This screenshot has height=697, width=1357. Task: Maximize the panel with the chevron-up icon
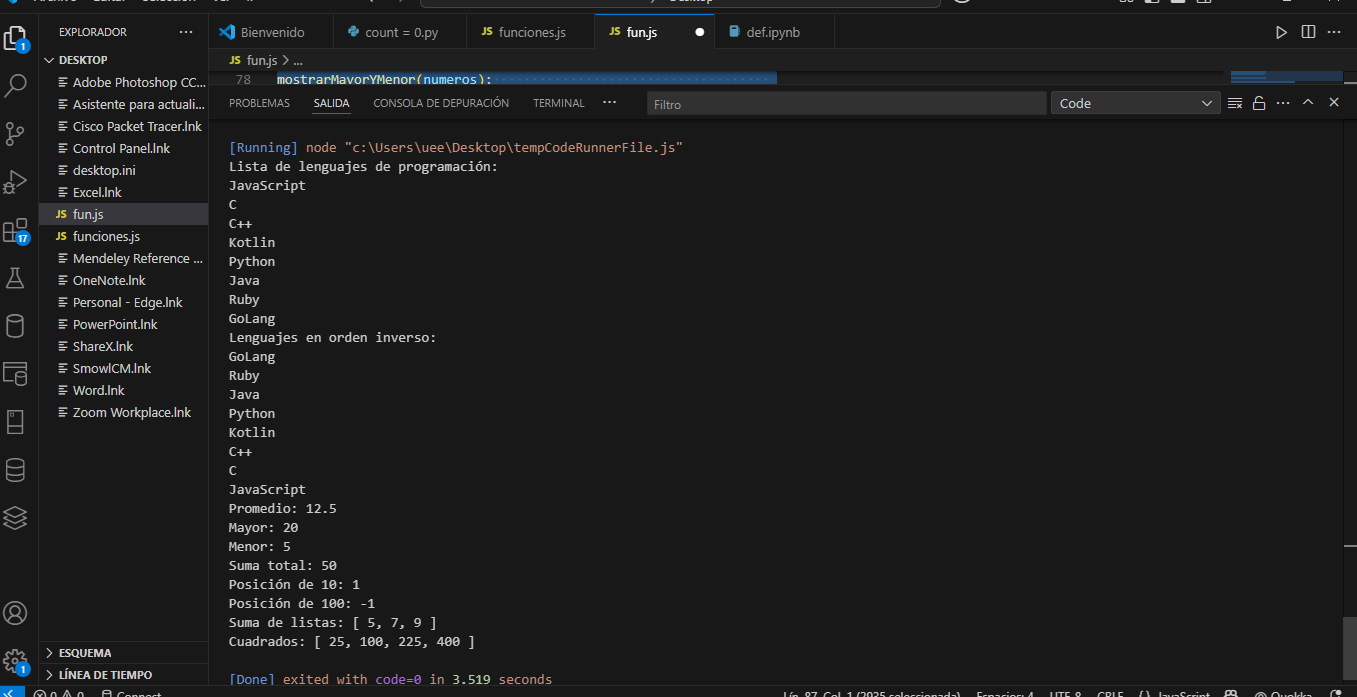point(1308,103)
